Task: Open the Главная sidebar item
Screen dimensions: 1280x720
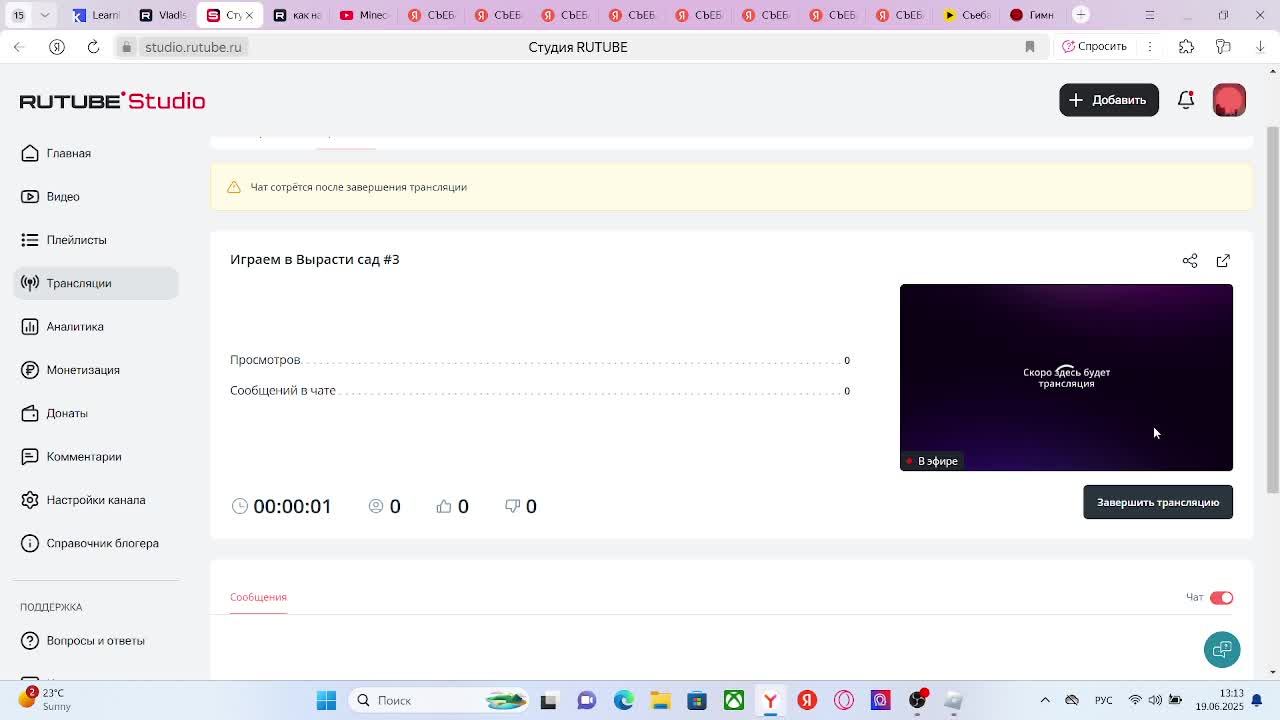Action: click(96, 153)
